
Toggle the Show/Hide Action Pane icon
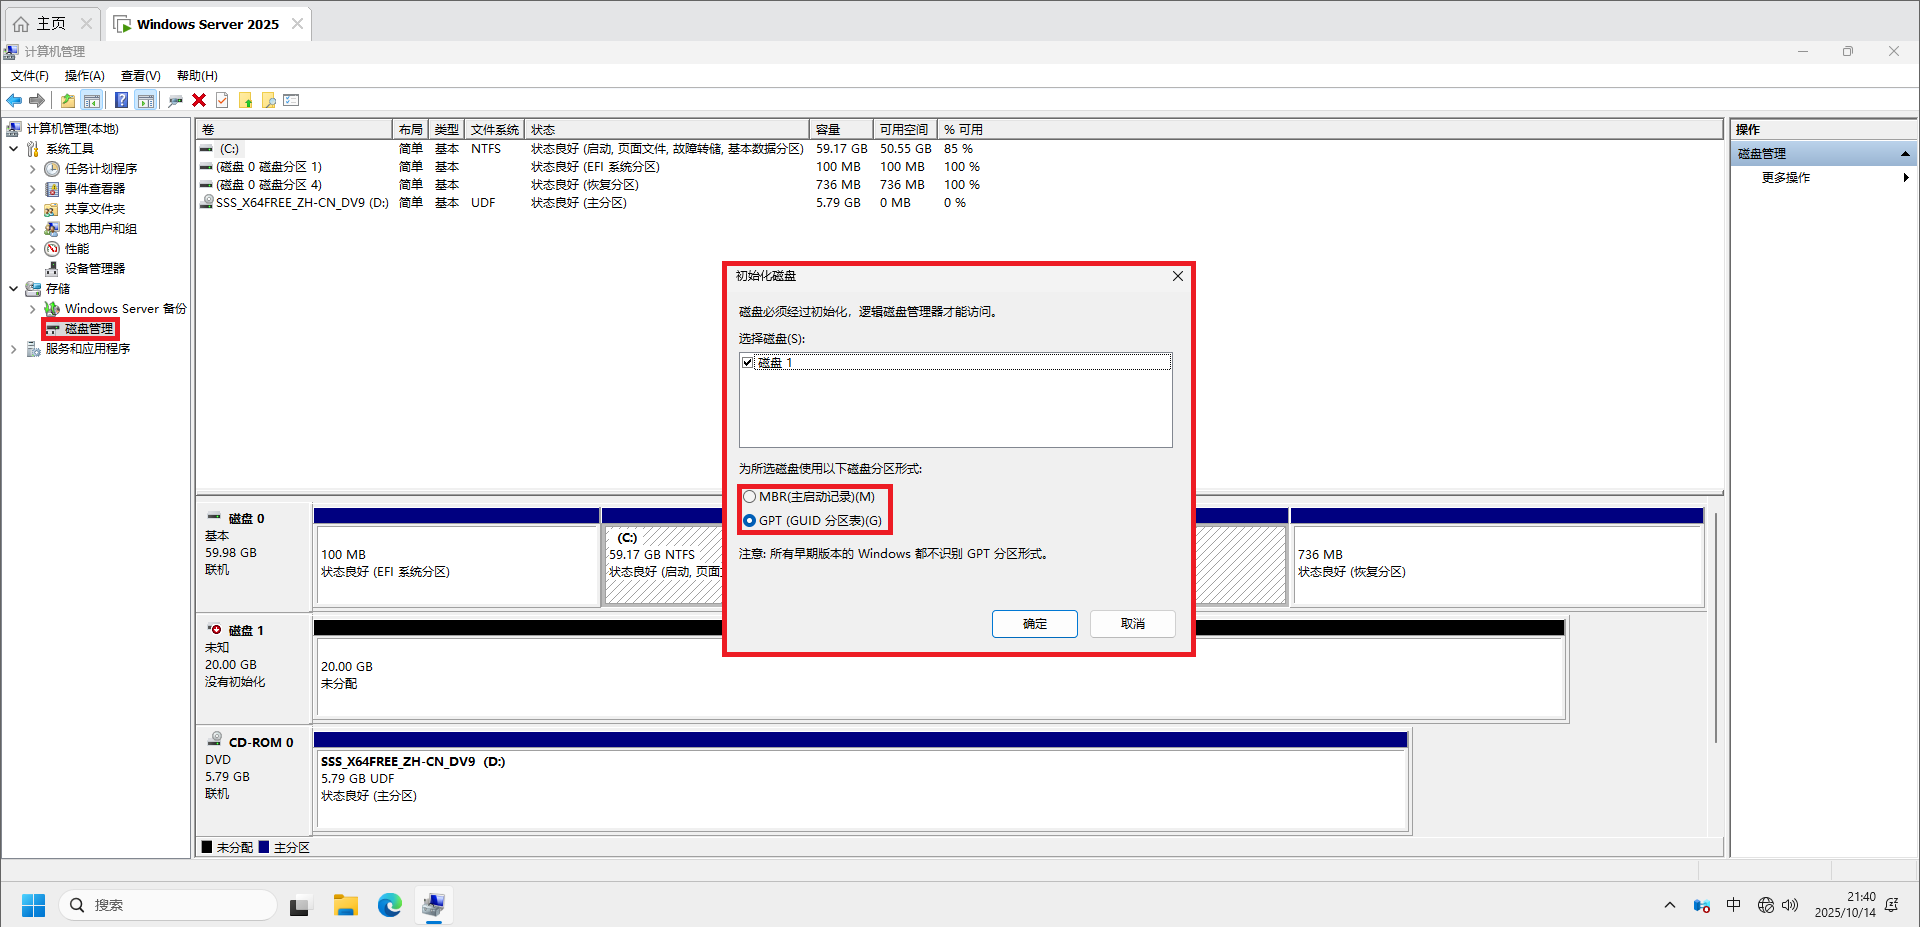(146, 100)
